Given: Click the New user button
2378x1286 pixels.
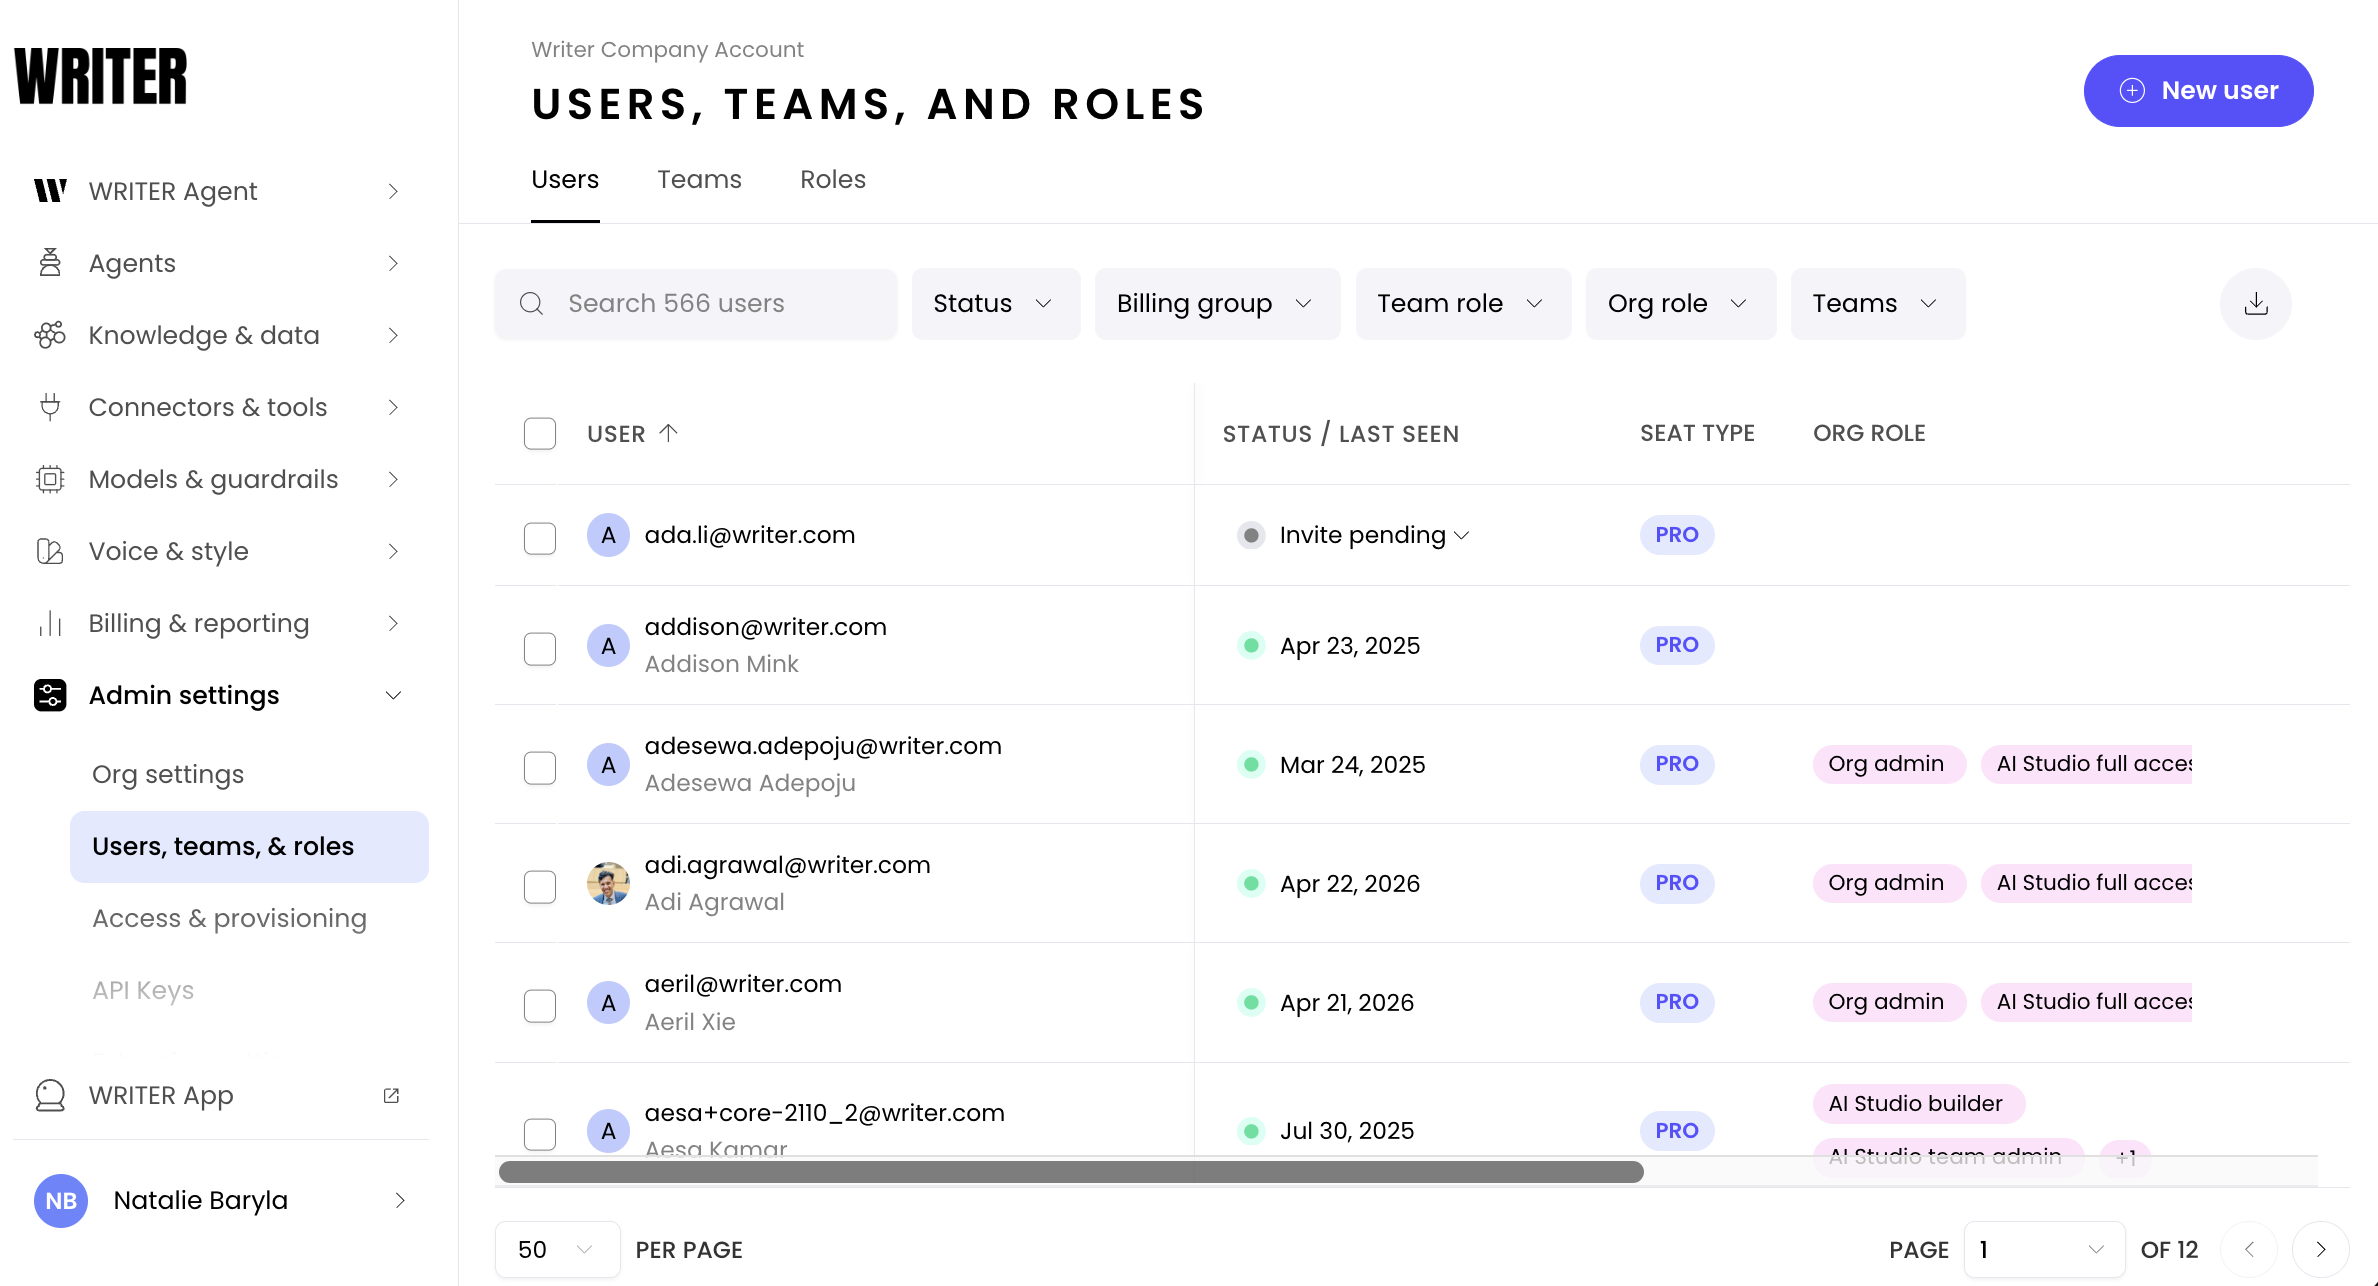Looking at the screenshot, I should (2198, 91).
